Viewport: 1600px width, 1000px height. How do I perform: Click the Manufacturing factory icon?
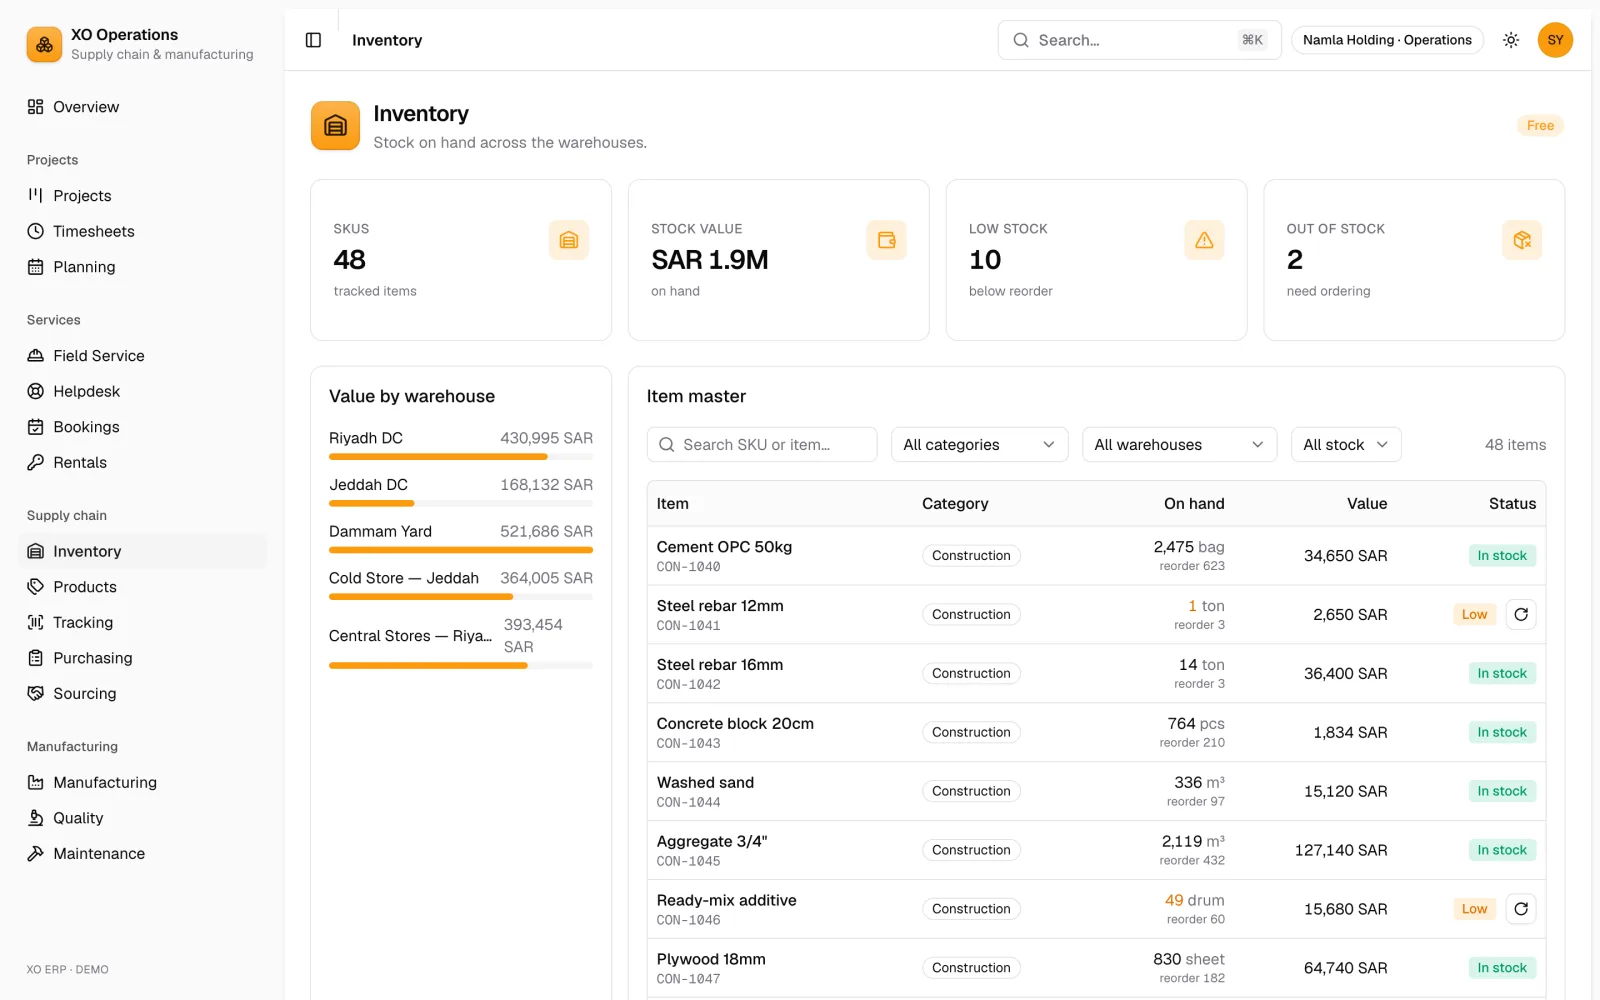(x=36, y=782)
